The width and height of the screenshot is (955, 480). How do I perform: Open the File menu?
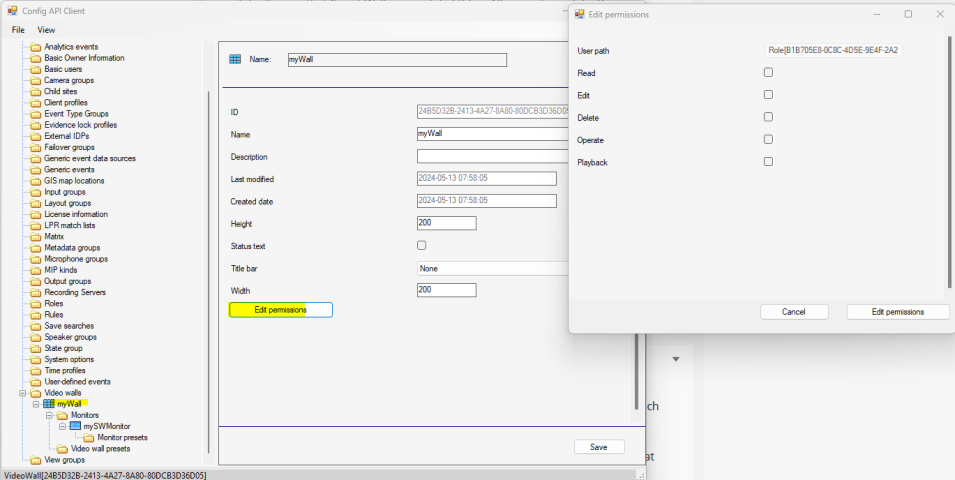[x=18, y=30]
